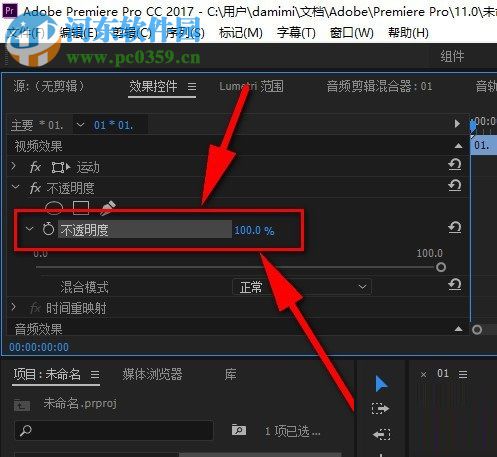Click the 不透明度 slider handle at 100.0
The width and height of the screenshot is (497, 457).
[441, 267]
